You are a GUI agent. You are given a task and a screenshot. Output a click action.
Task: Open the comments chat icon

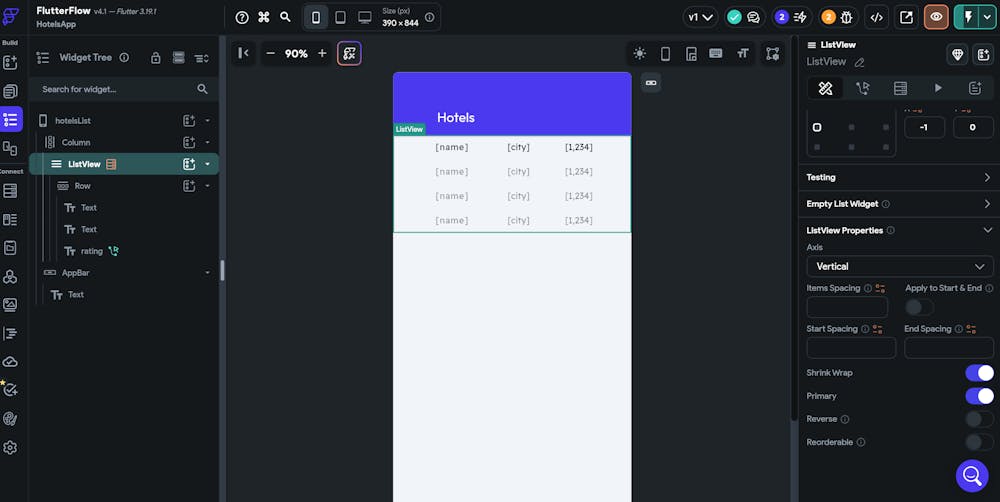(753, 17)
